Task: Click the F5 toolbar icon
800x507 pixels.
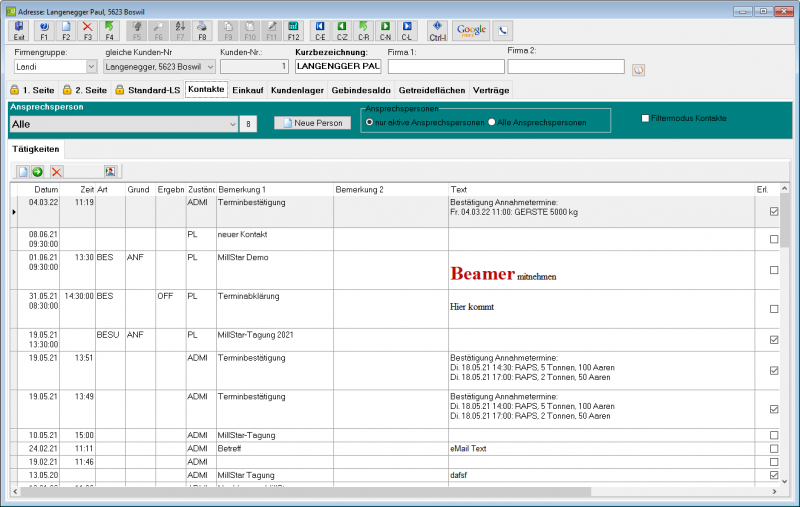Action: [137, 31]
